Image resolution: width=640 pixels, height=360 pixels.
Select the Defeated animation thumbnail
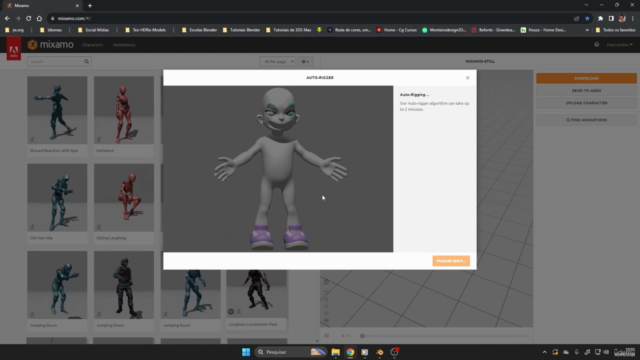[x=124, y=110]
